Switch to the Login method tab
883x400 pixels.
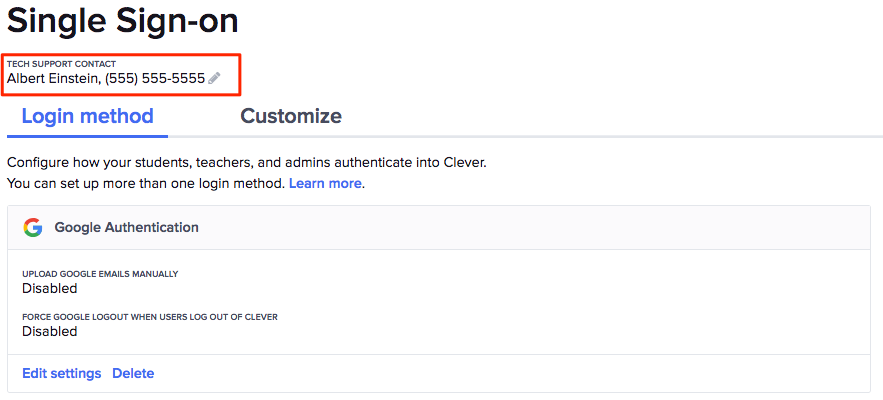(88, 116)
